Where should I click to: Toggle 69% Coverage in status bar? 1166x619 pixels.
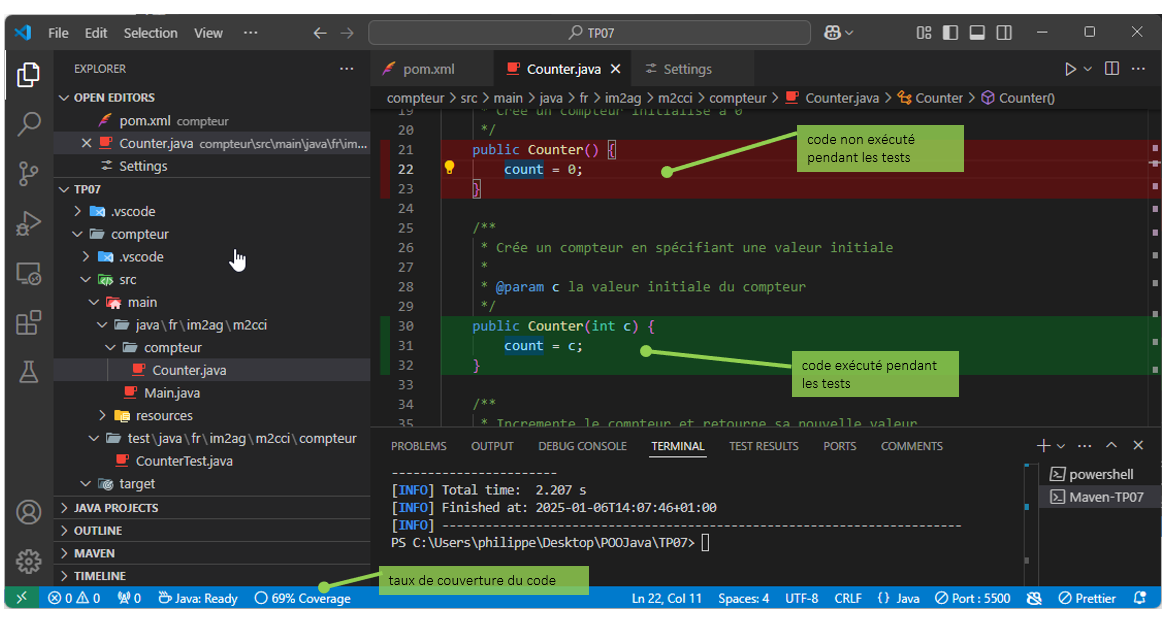302,599
